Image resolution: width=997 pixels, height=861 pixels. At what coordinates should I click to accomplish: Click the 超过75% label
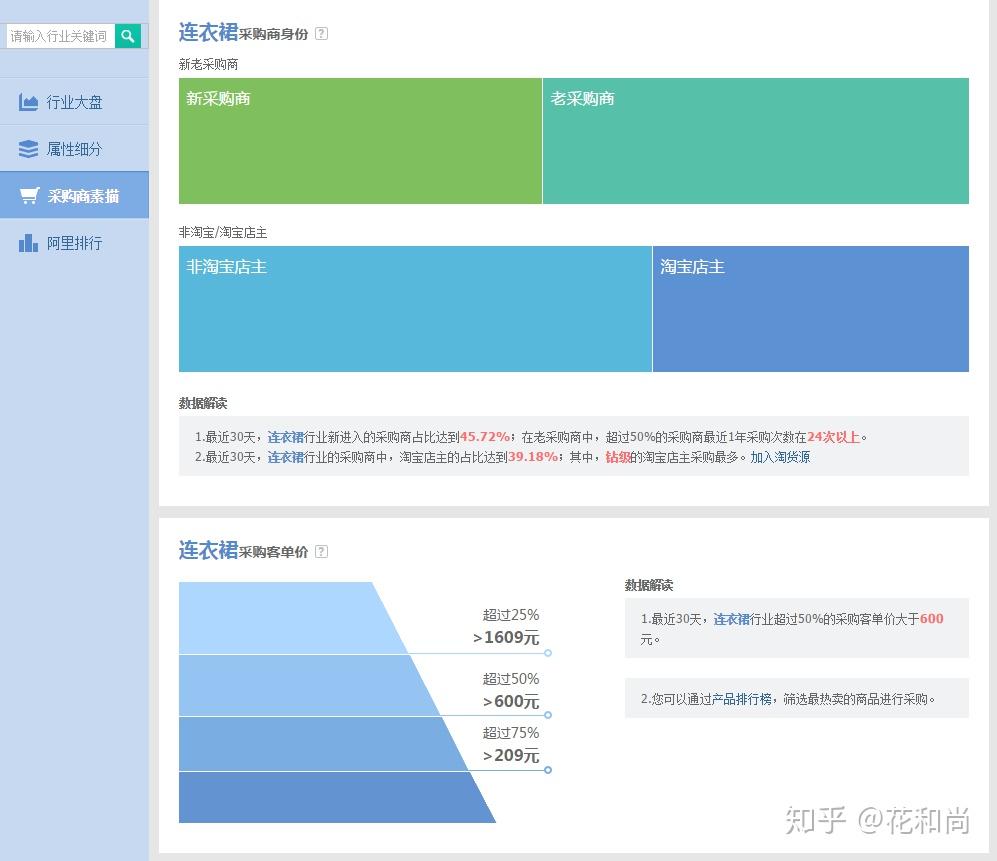point(511,733)
